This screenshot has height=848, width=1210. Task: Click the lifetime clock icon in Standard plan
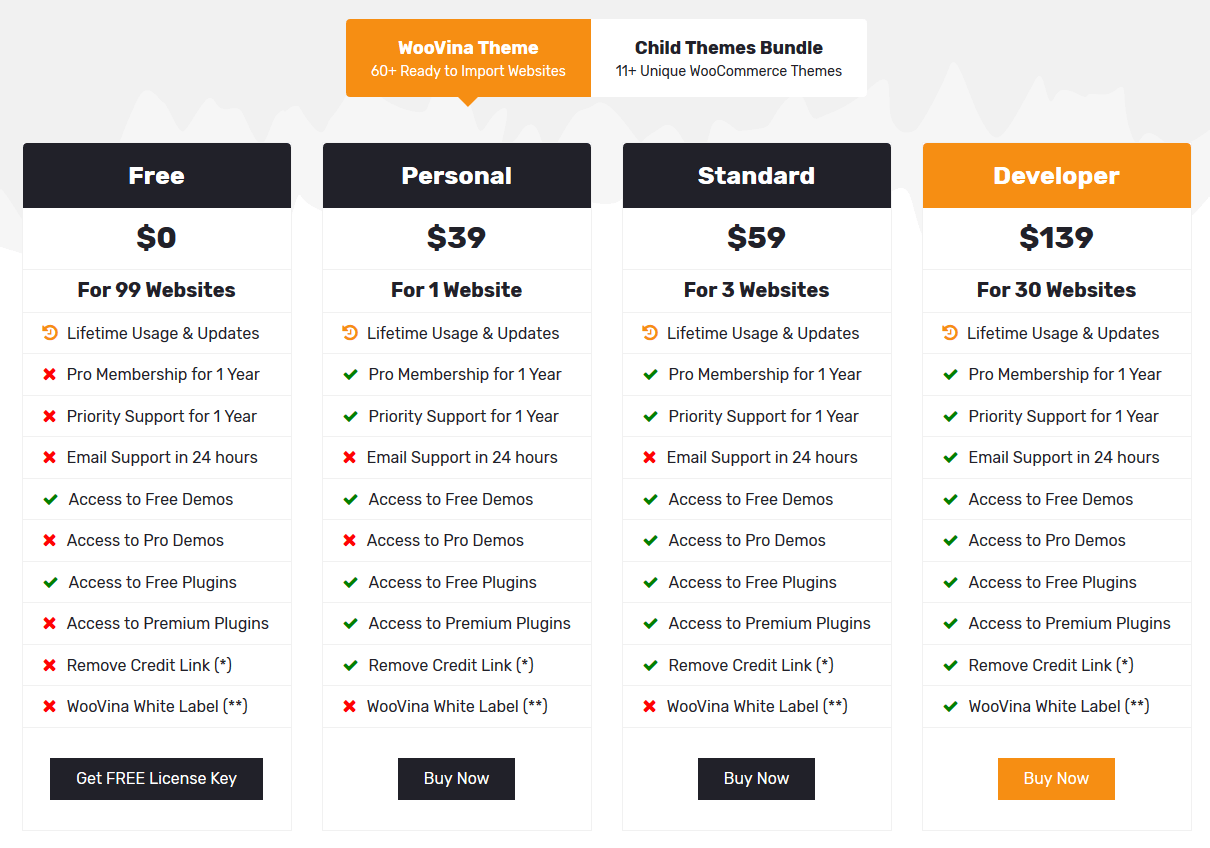click(x=650, y=333)
